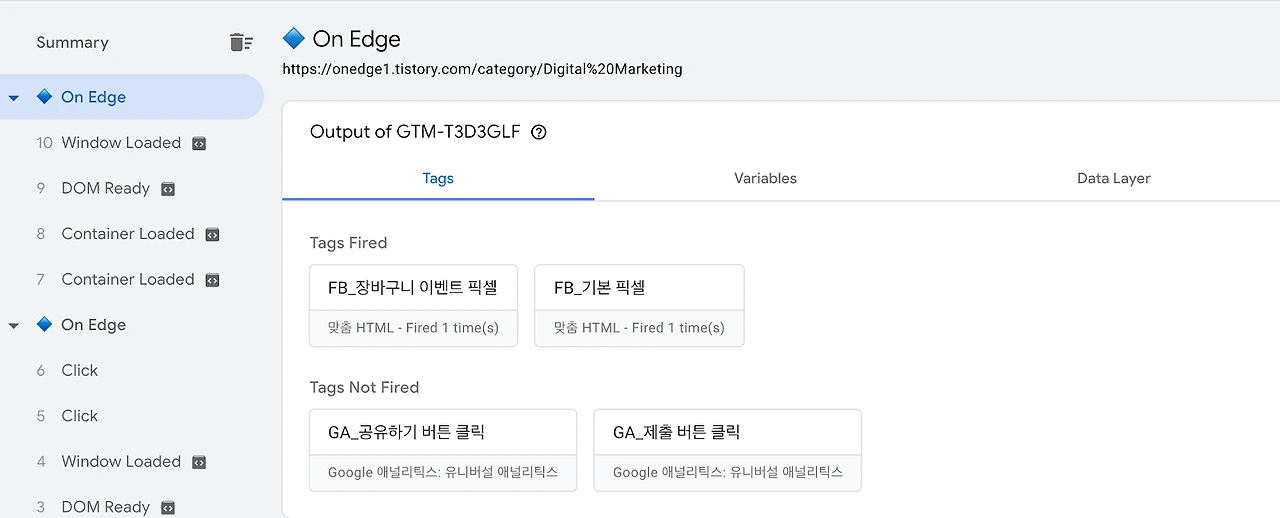Open the Summary view
The image size is (1280, 518).
click(x=72, y=42)
